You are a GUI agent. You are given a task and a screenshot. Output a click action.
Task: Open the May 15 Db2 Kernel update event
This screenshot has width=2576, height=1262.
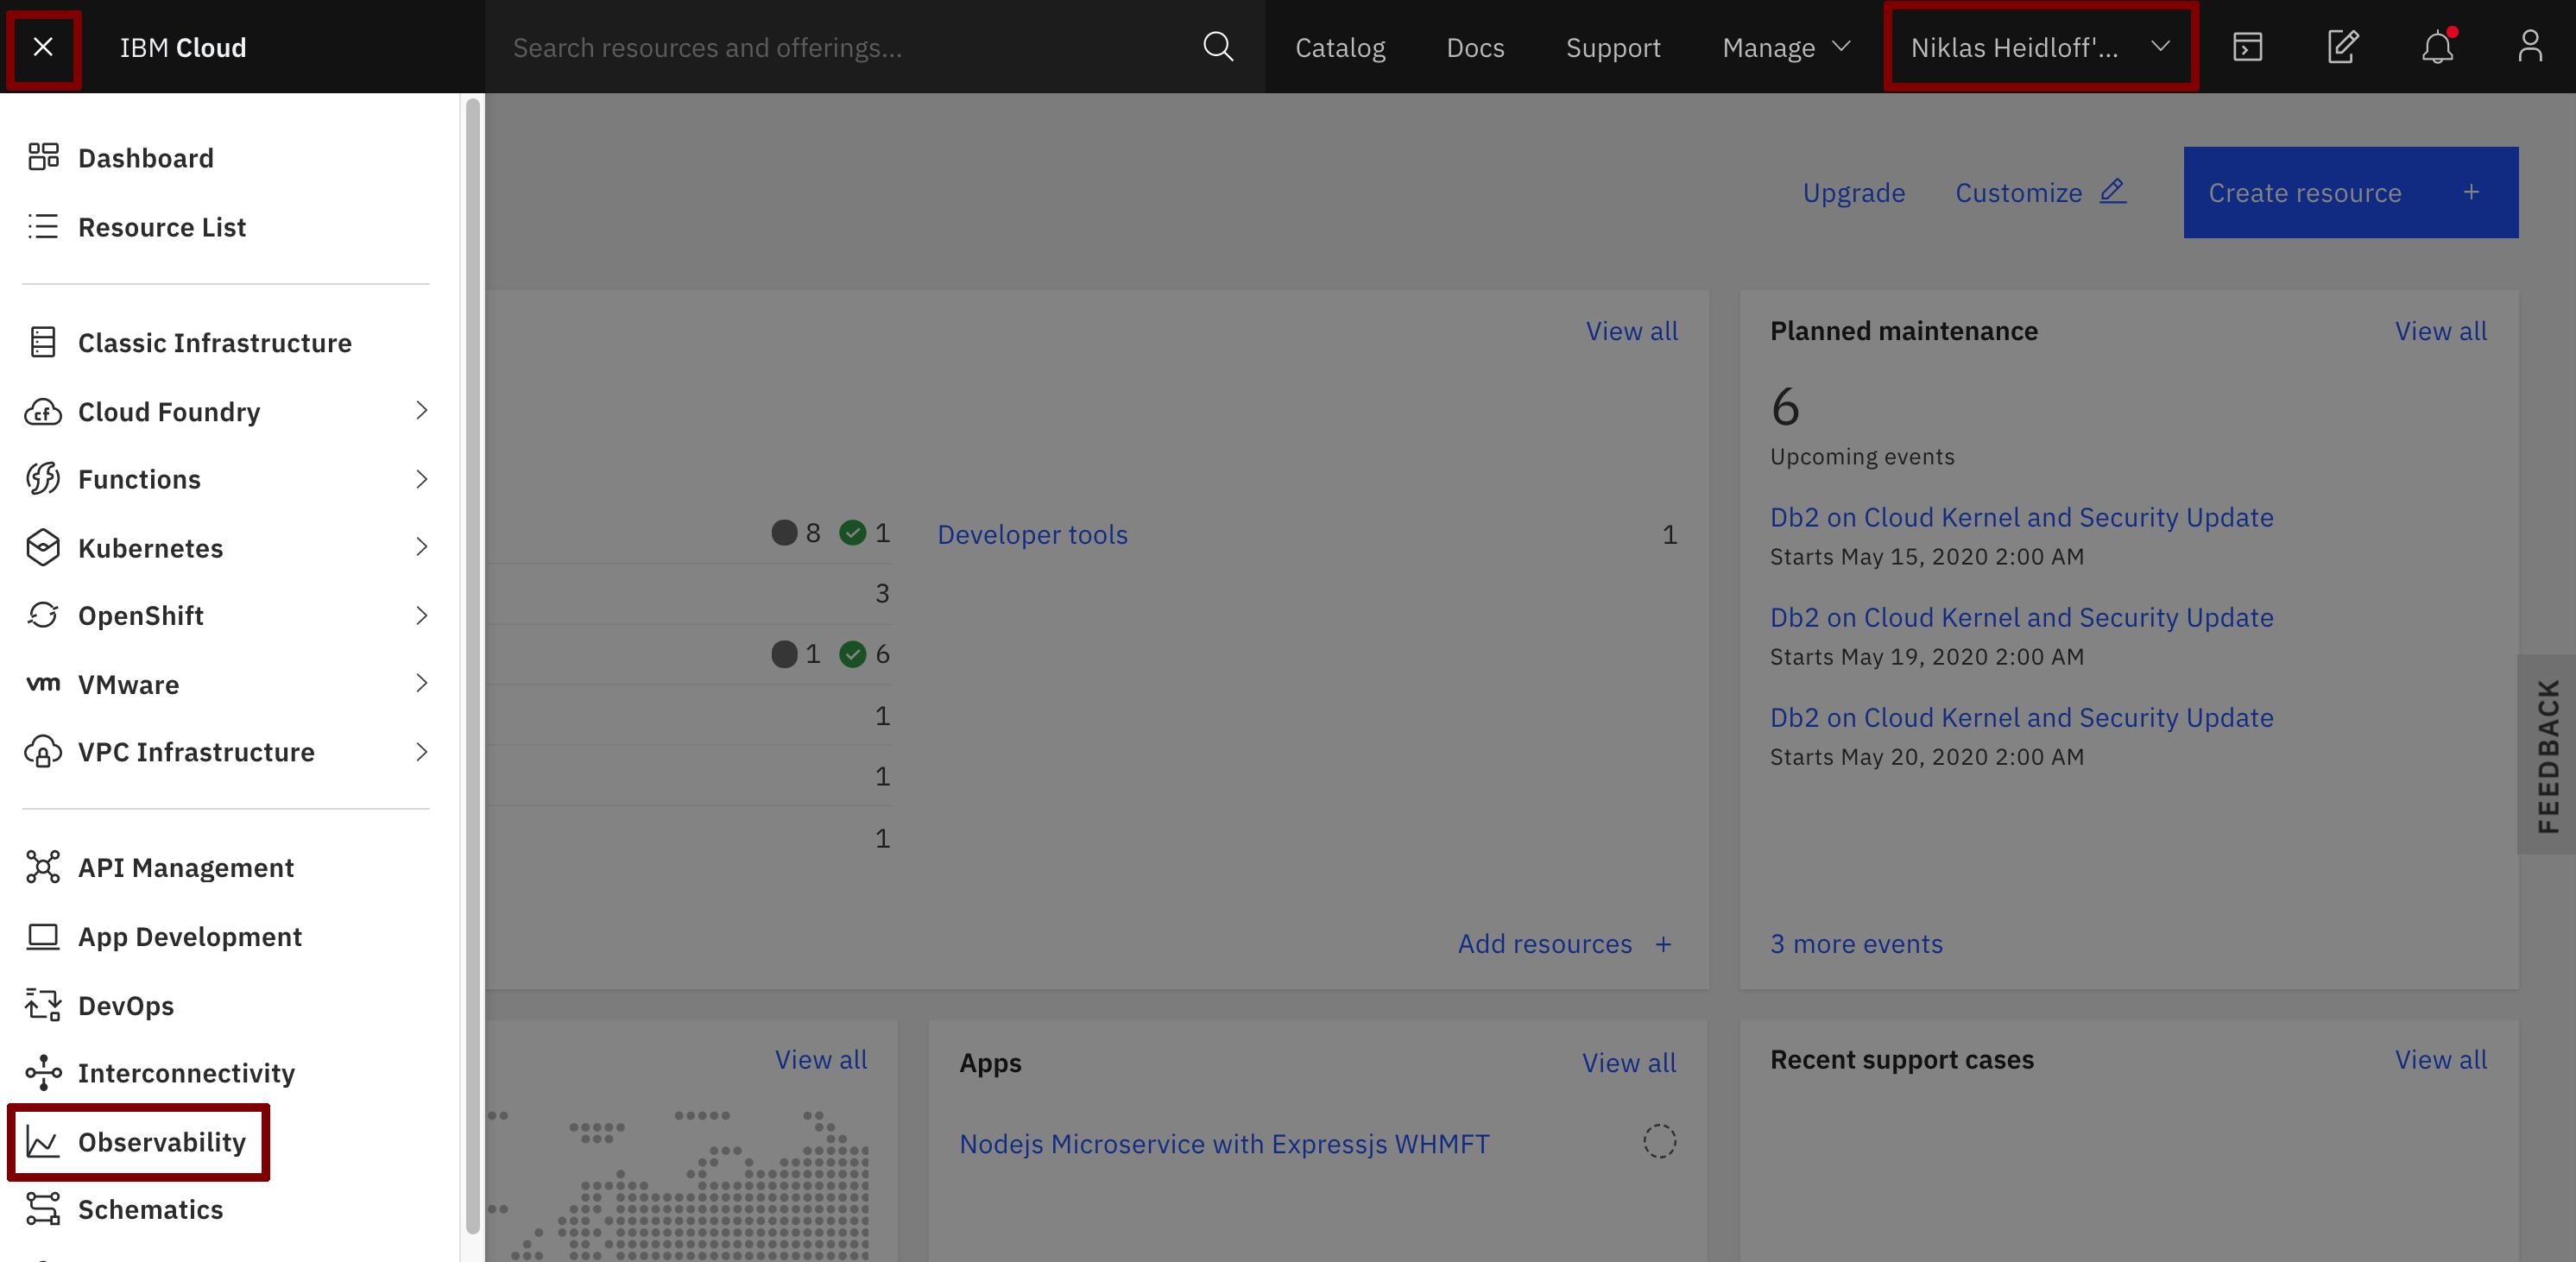tap(2021, 517)
